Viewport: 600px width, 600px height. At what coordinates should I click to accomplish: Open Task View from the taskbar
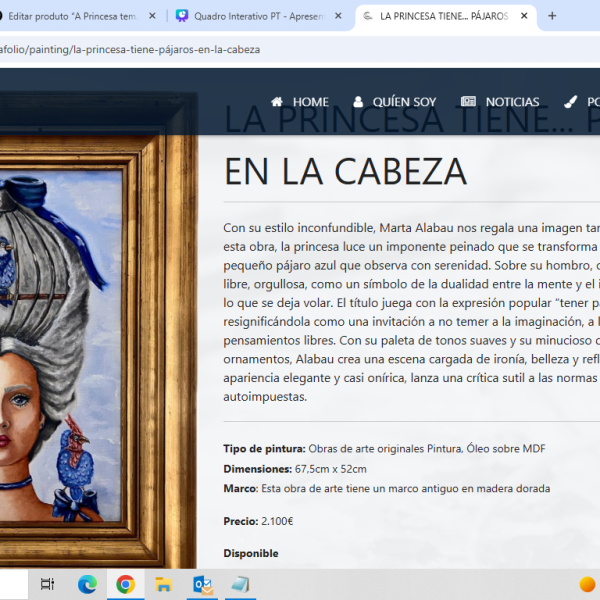(47, 584)
